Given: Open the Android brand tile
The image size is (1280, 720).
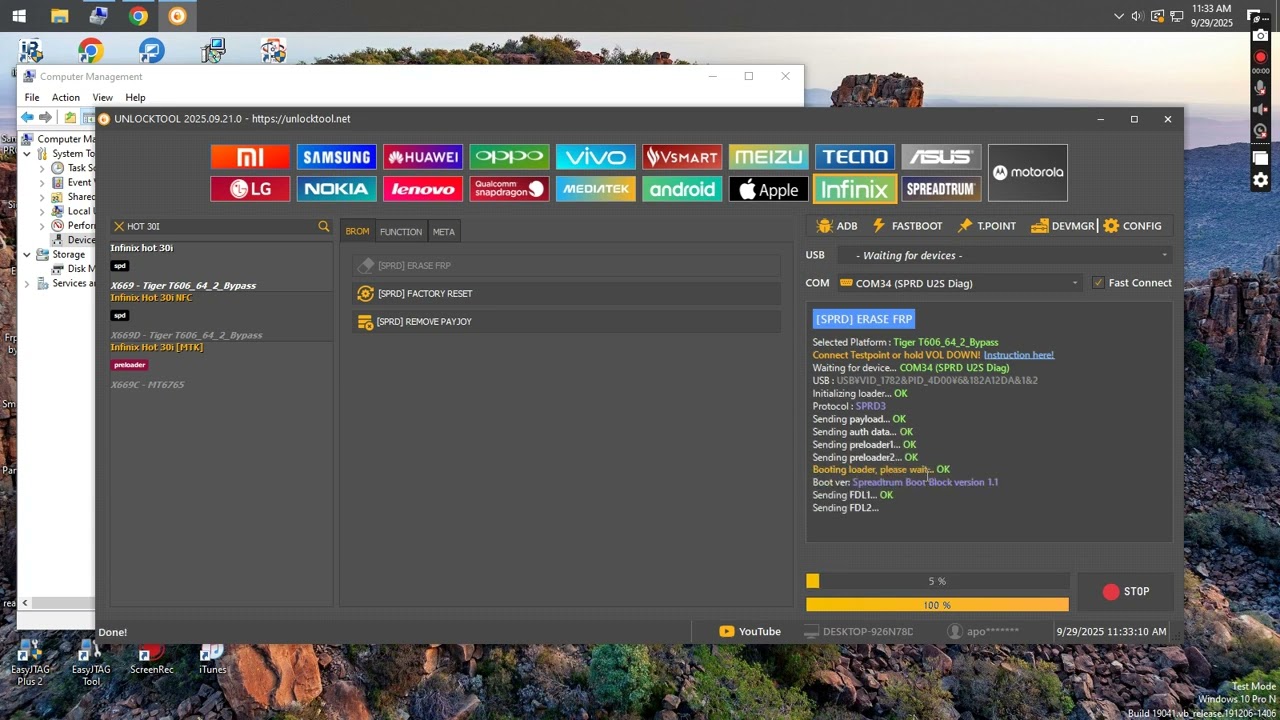Looking at the screenshot, I should coord(682,189).
